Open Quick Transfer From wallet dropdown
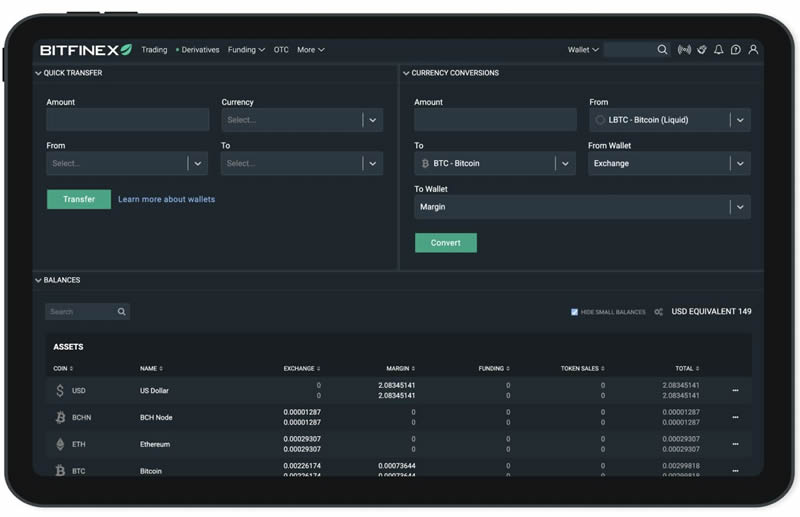The width and height of the screenshot is (800, 517). [x=127, y=163]
